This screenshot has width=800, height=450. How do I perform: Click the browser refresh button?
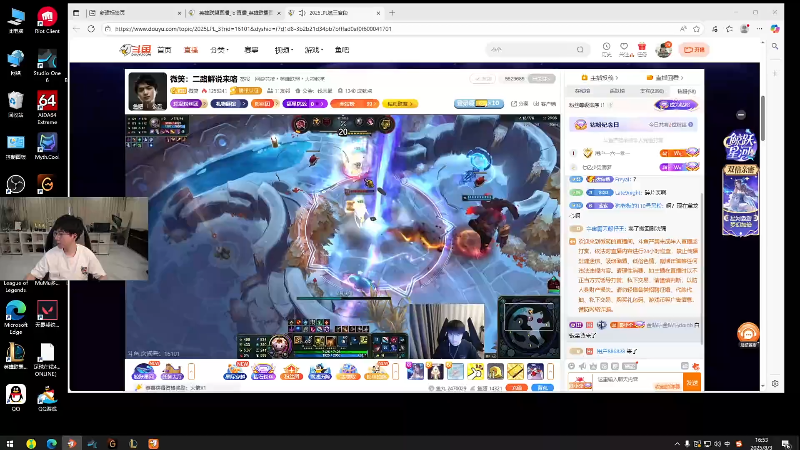pyautogui.click(x=91, y=29)
